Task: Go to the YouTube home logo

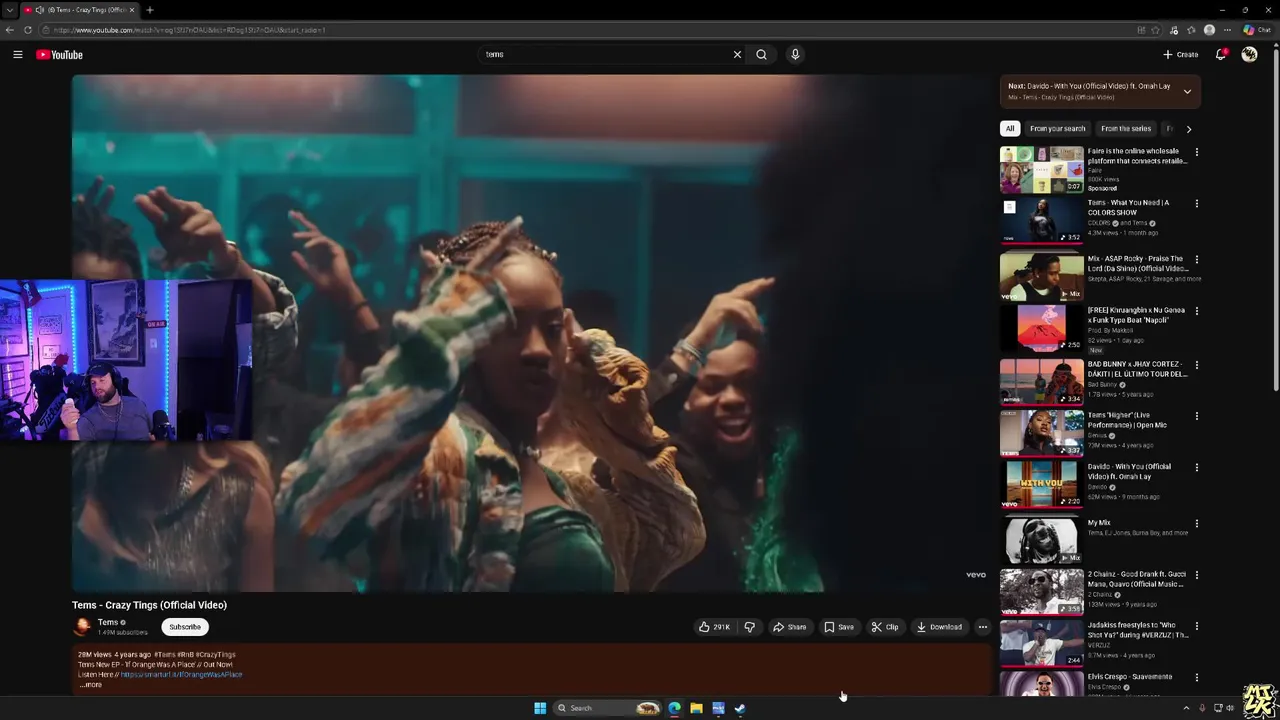Action: (60, 55)
